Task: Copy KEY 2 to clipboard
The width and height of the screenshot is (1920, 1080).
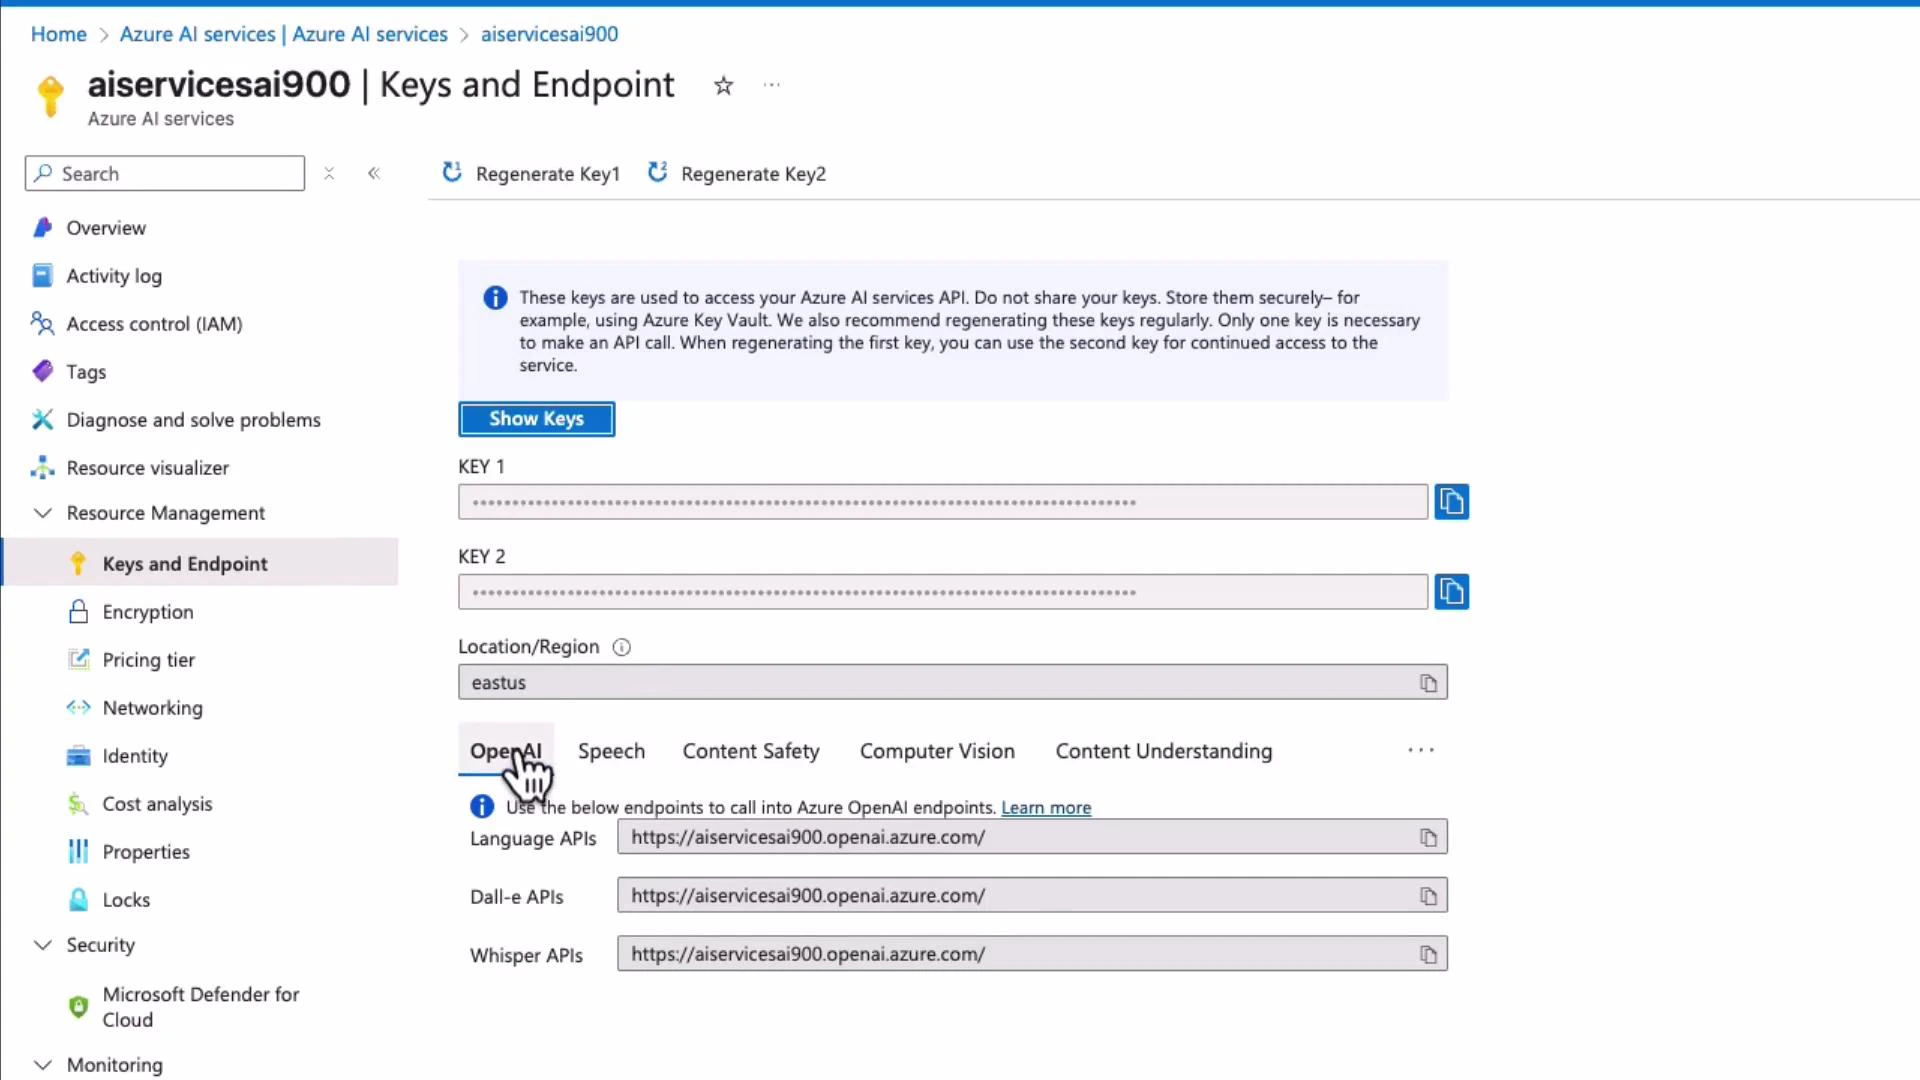Action: point(1451,591)
